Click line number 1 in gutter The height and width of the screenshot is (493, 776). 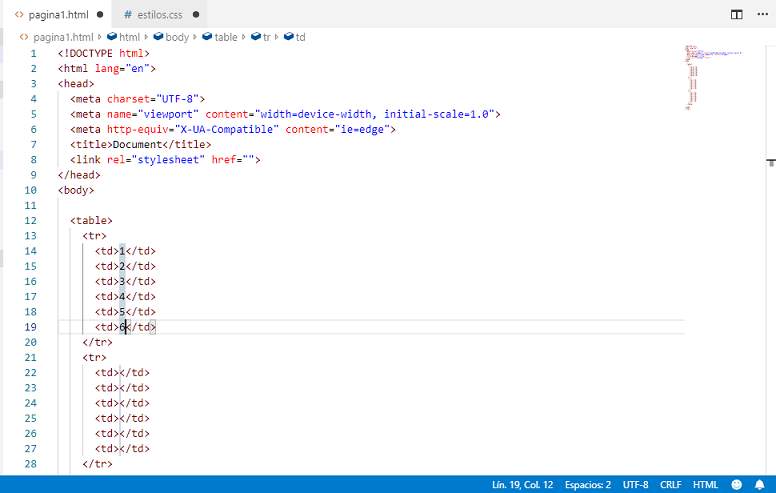(33, 53)
